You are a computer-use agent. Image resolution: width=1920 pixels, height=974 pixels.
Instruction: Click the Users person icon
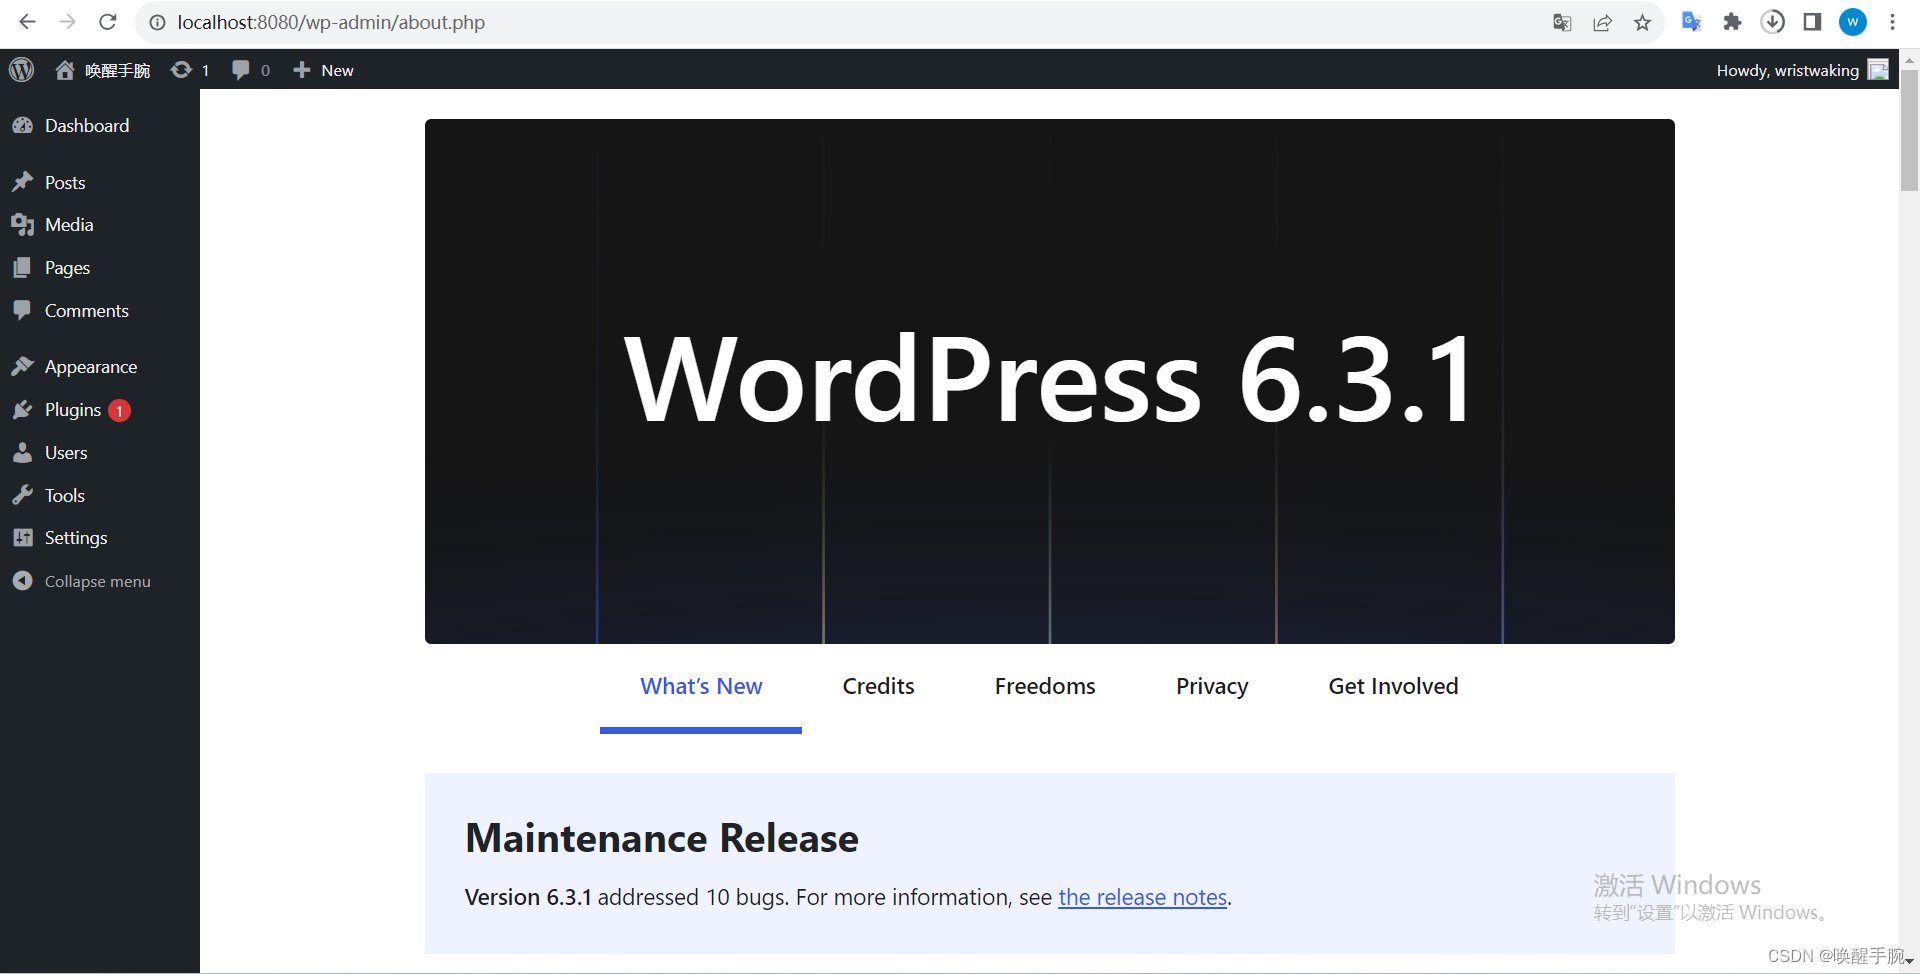tap(22, 453)
